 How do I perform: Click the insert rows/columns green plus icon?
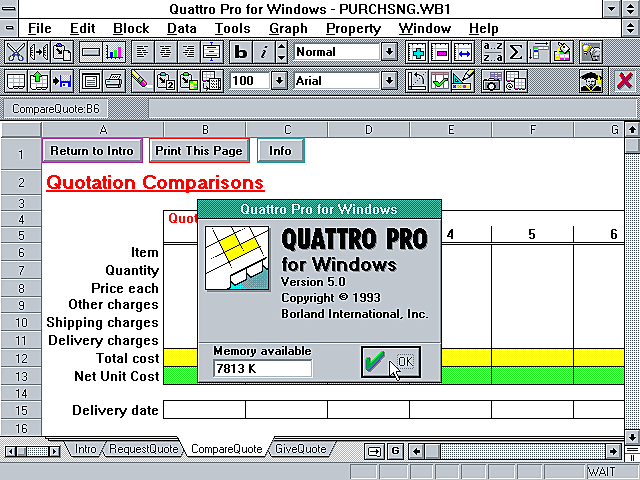417,52
